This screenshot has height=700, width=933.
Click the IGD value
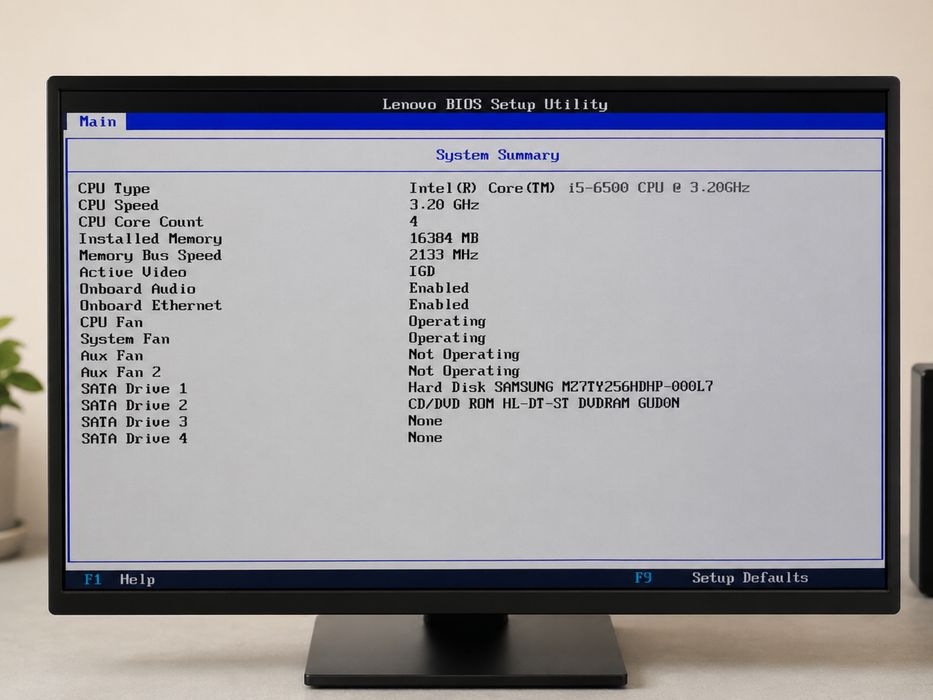pyautogui.click(x=422, y=271)
